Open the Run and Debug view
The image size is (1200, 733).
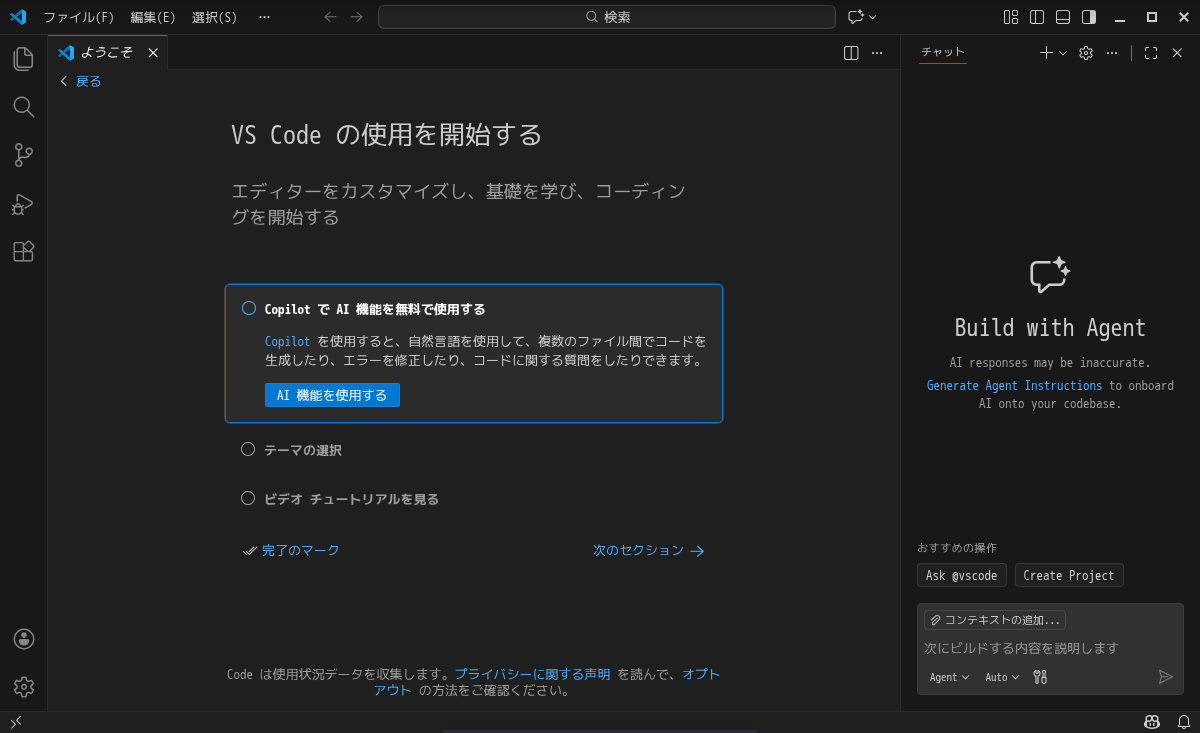pyautogui.click(x=23, y=203)
